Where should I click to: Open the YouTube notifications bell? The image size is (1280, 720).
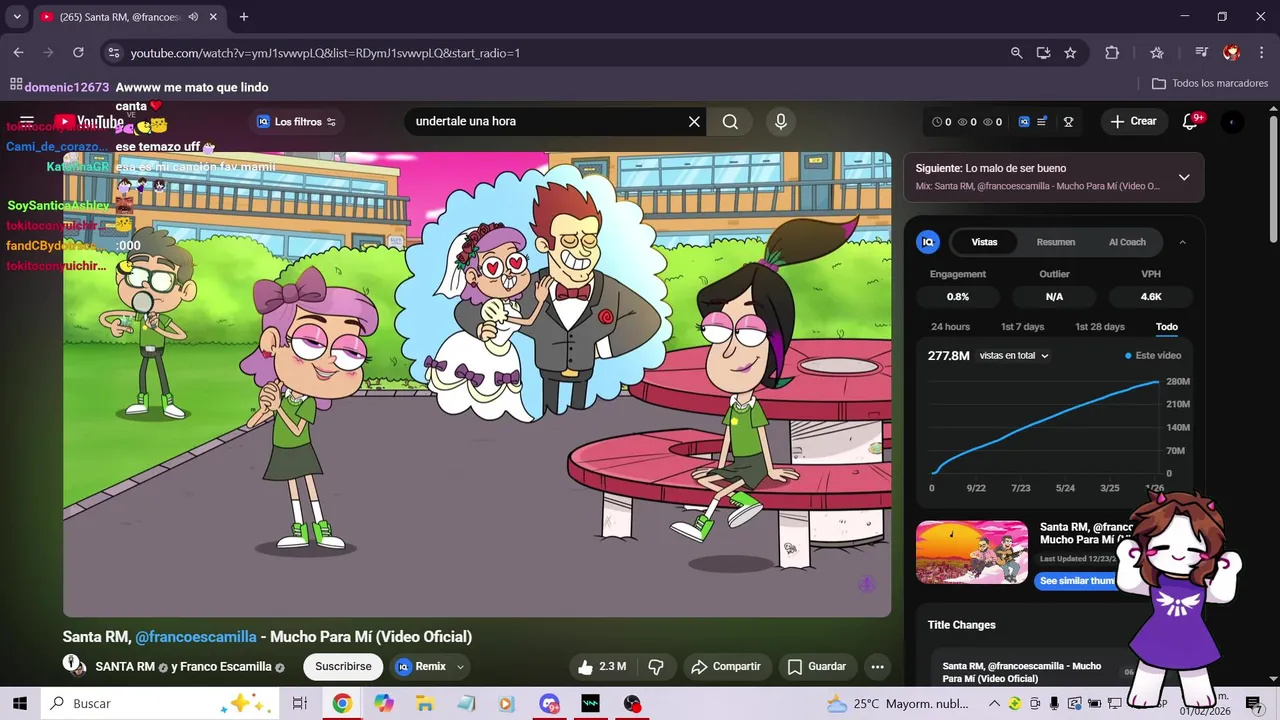[1190, 122]
